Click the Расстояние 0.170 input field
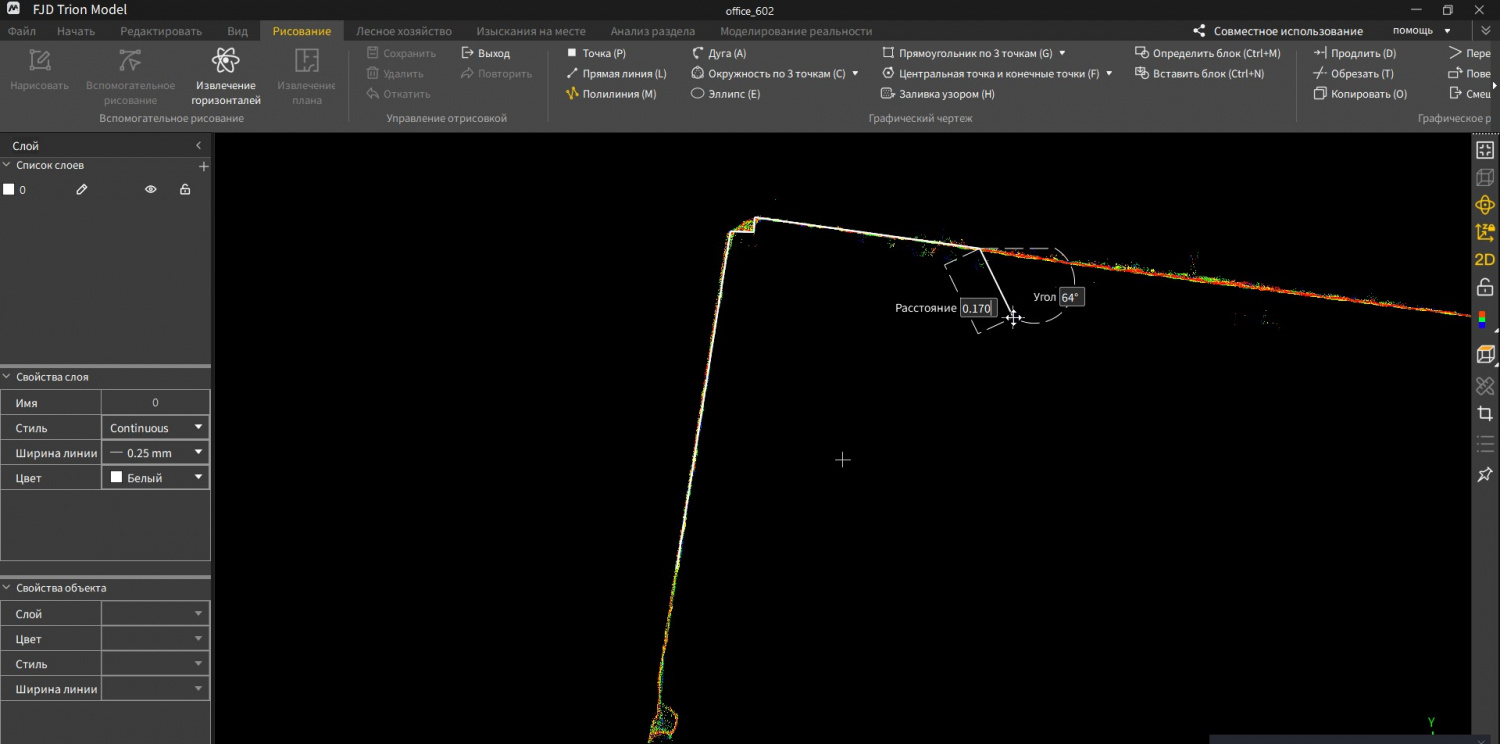1500x744 pixels. 976,308
